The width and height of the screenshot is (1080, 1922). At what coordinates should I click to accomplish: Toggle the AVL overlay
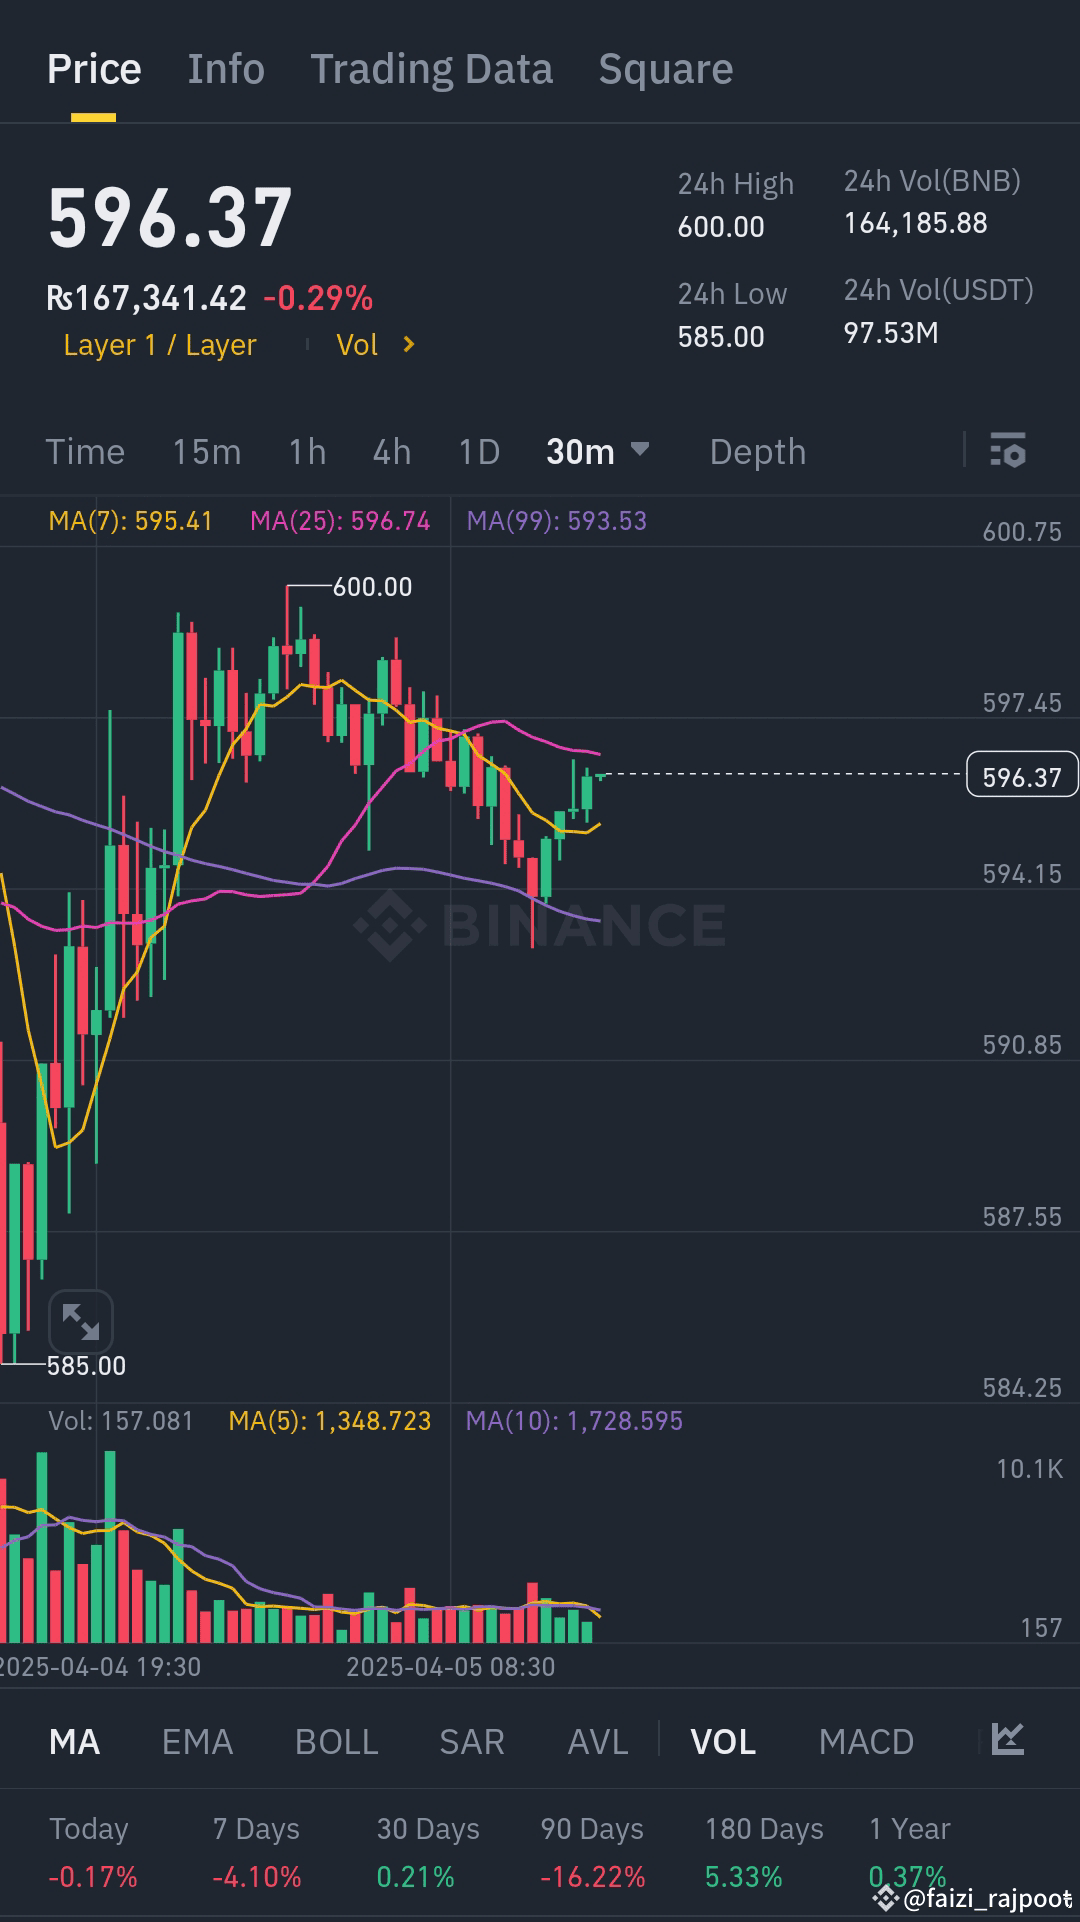click(596, 1741)
